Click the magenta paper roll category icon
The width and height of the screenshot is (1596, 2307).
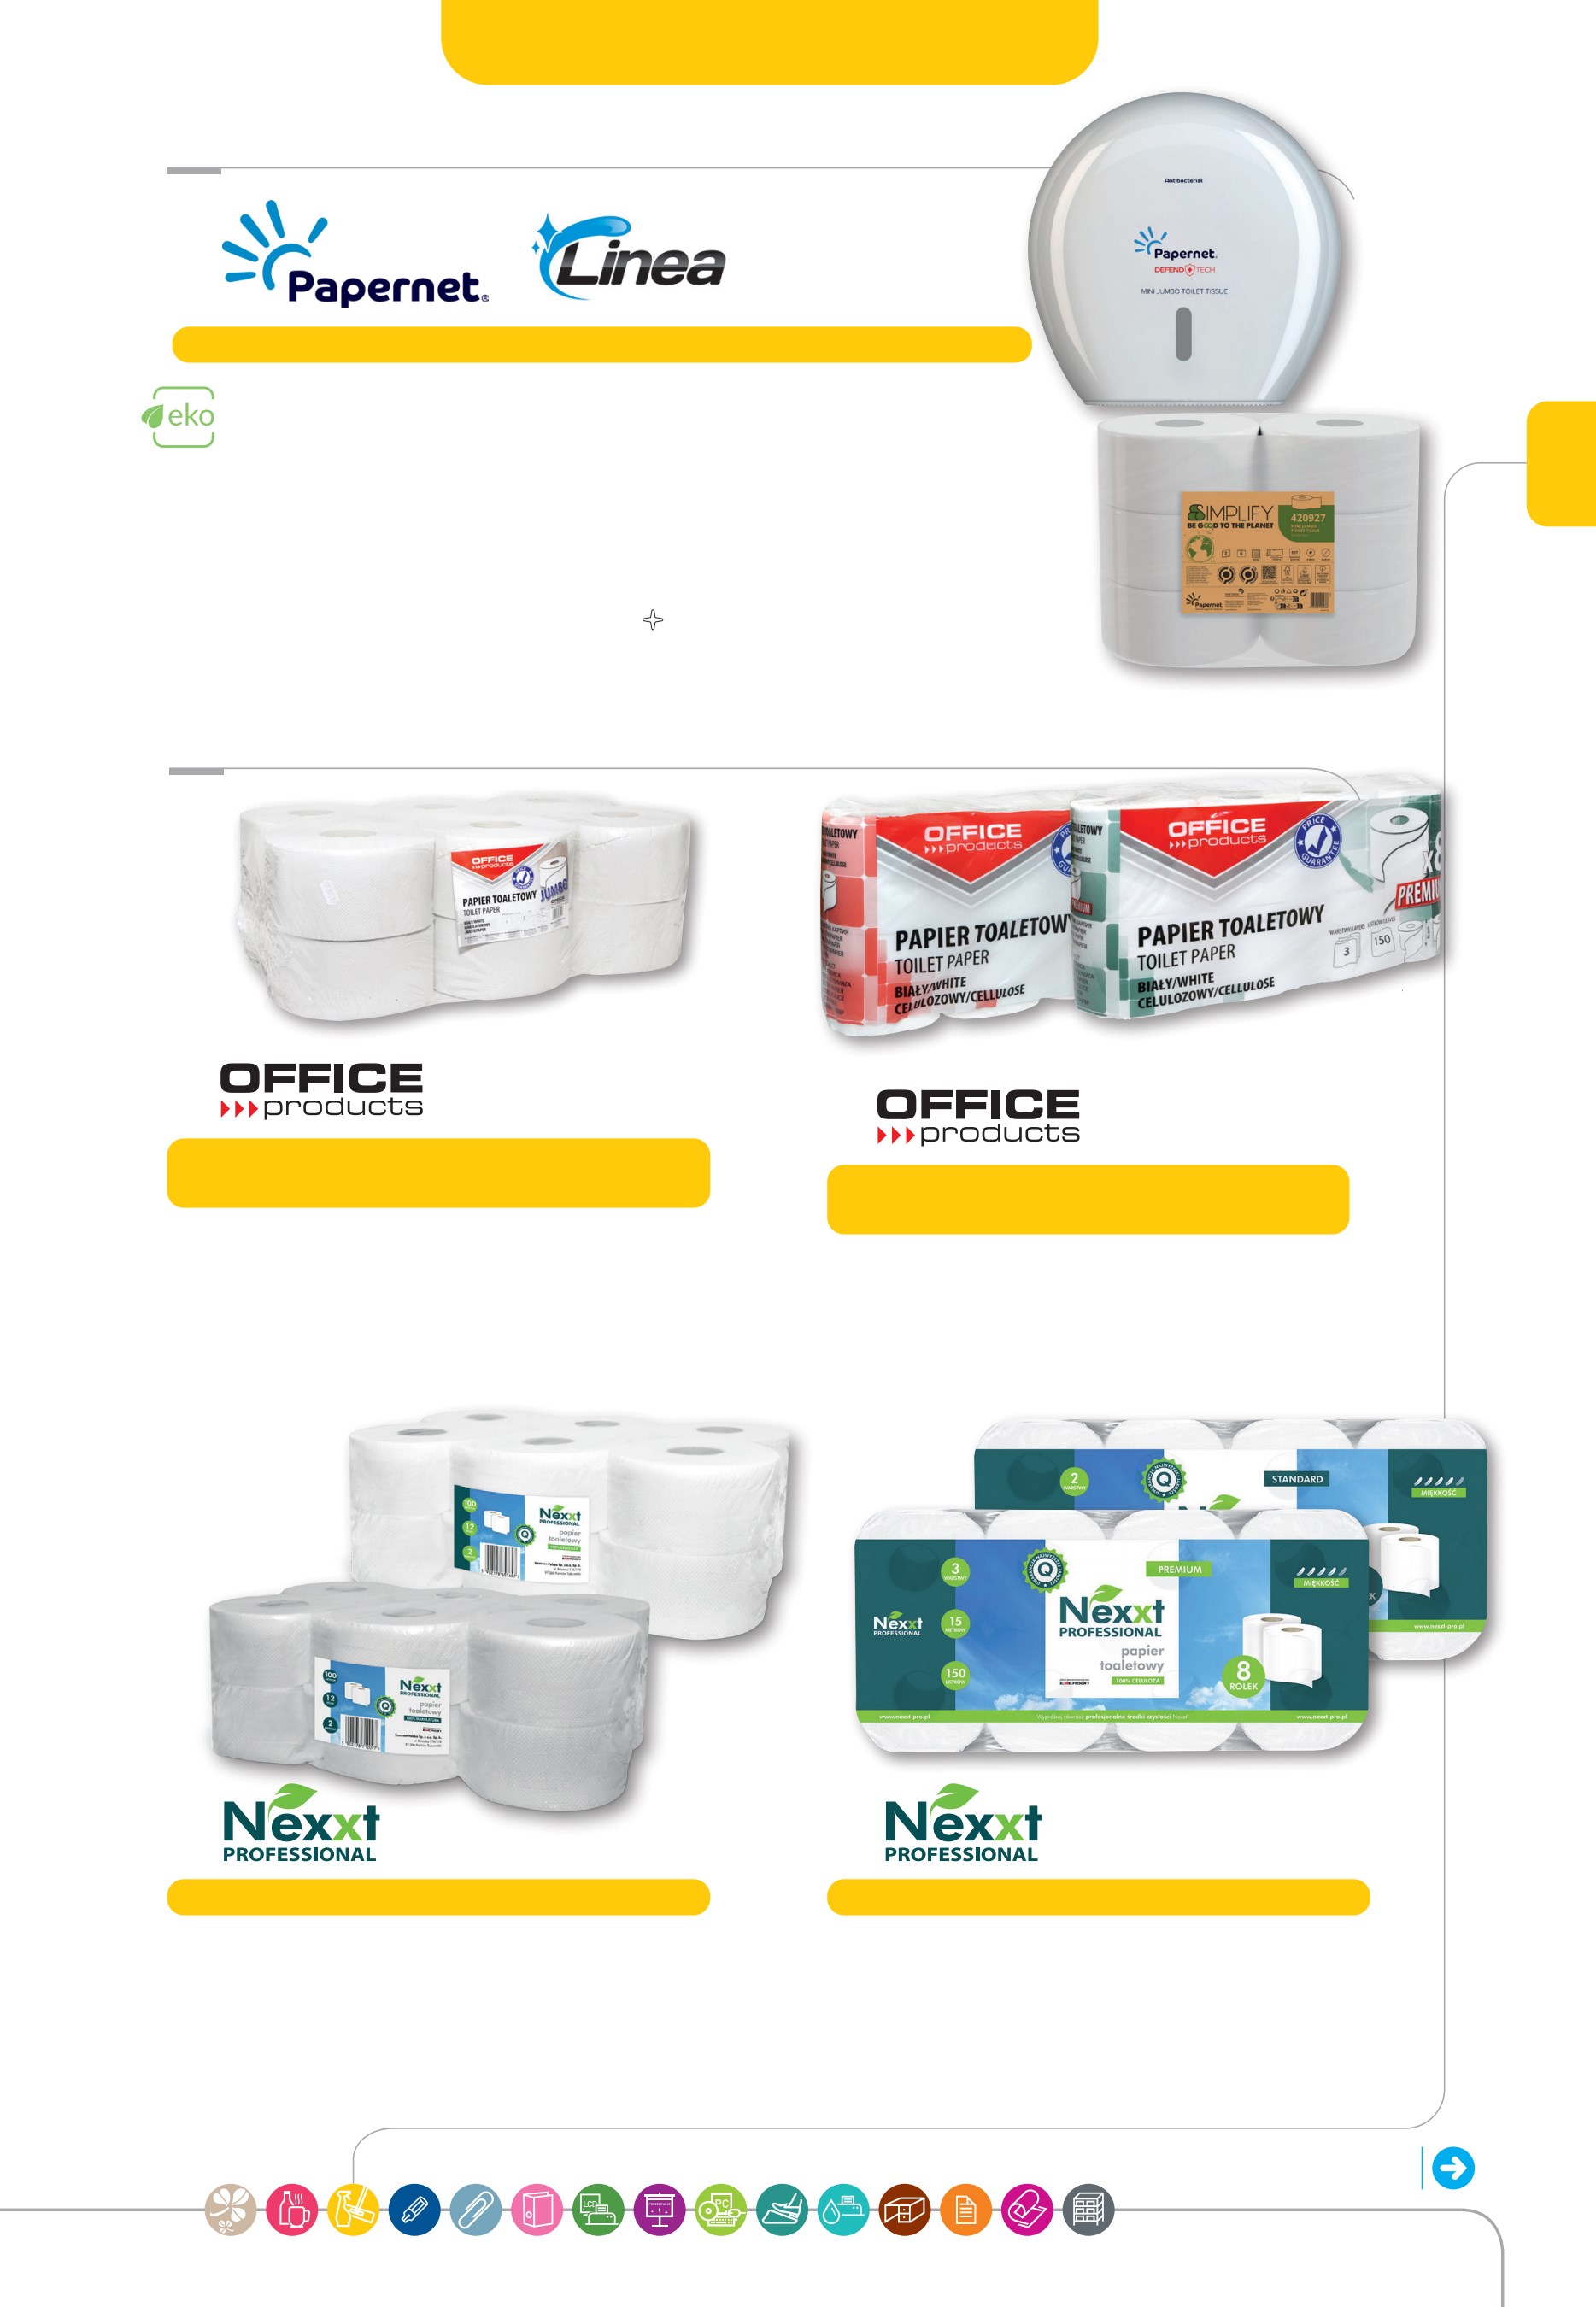1027,2209
